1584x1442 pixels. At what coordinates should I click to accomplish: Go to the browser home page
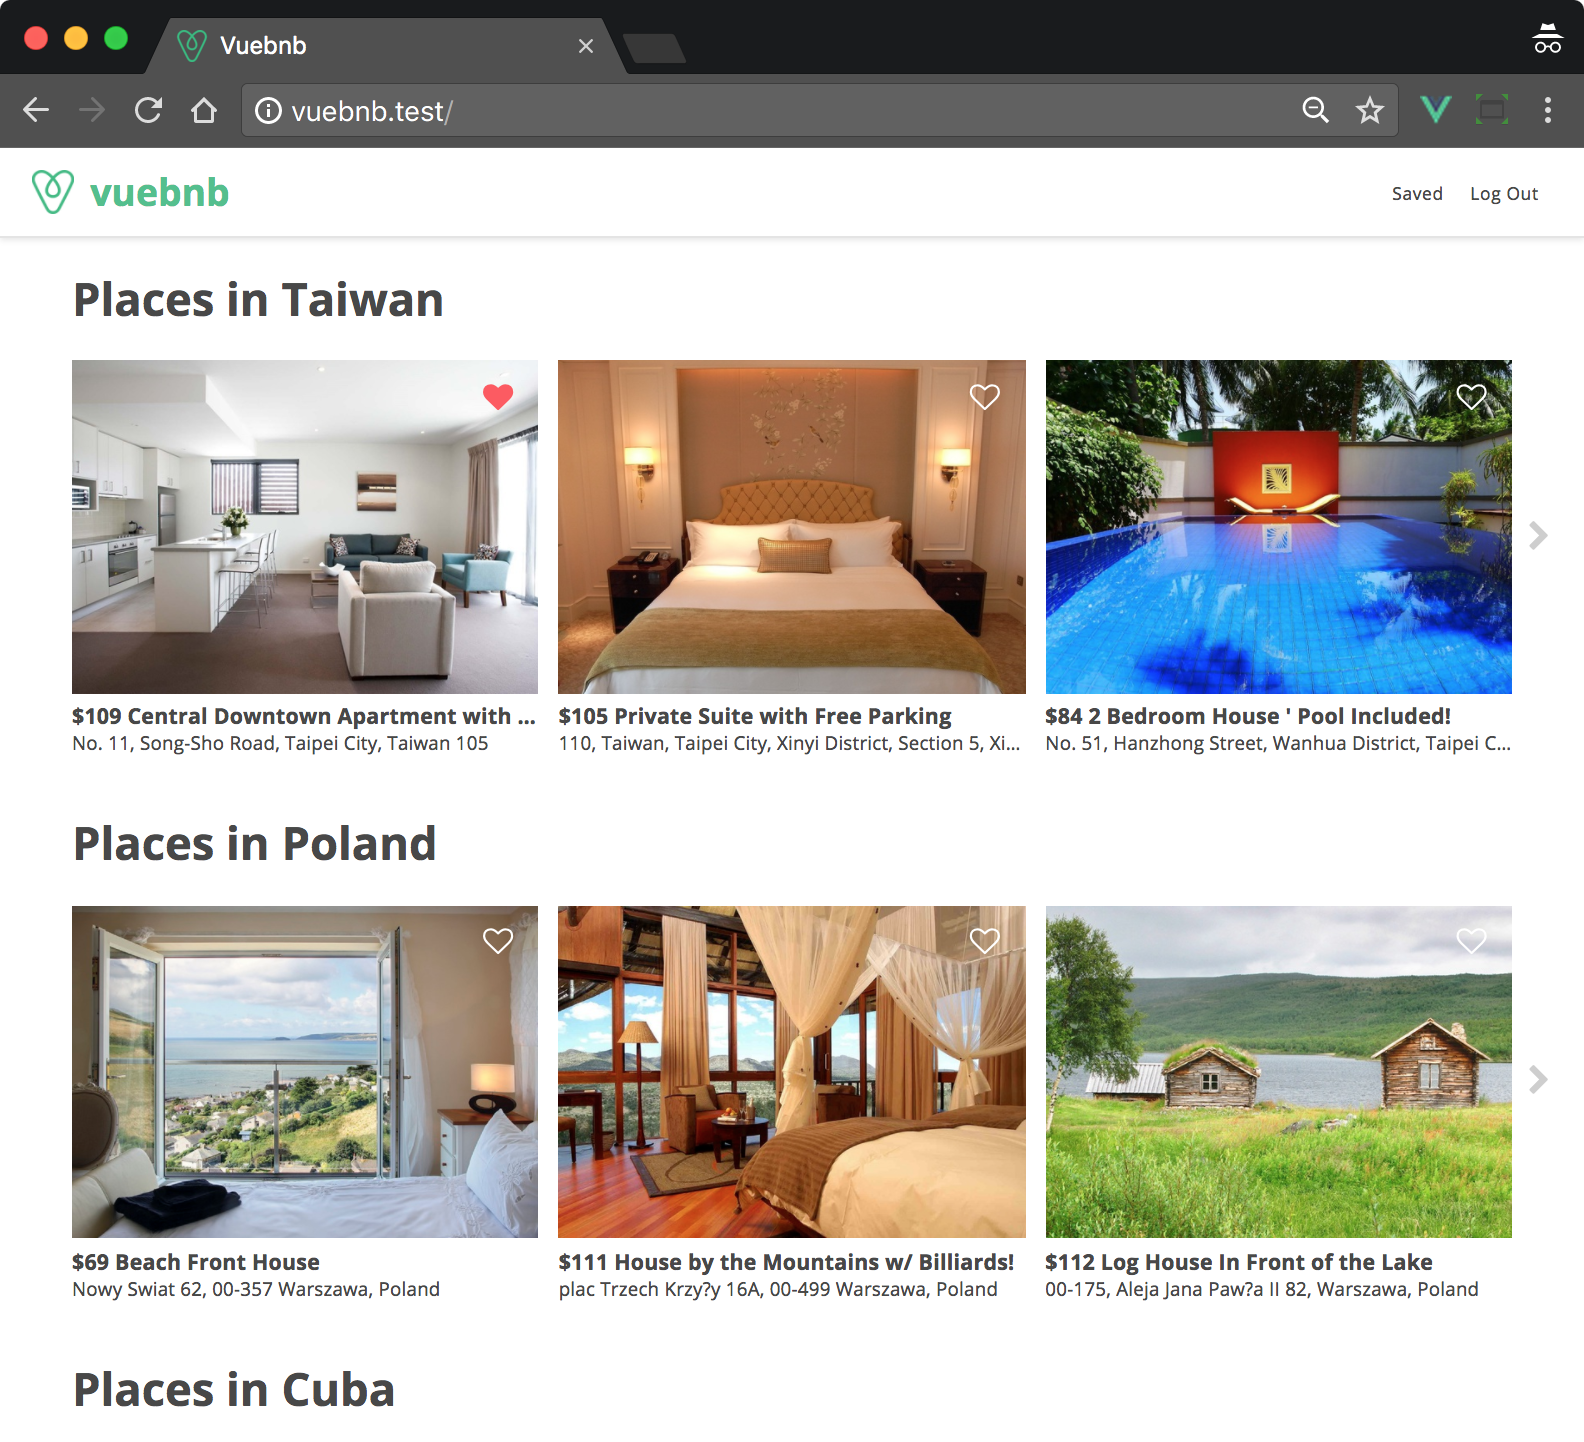coord(204,110)
